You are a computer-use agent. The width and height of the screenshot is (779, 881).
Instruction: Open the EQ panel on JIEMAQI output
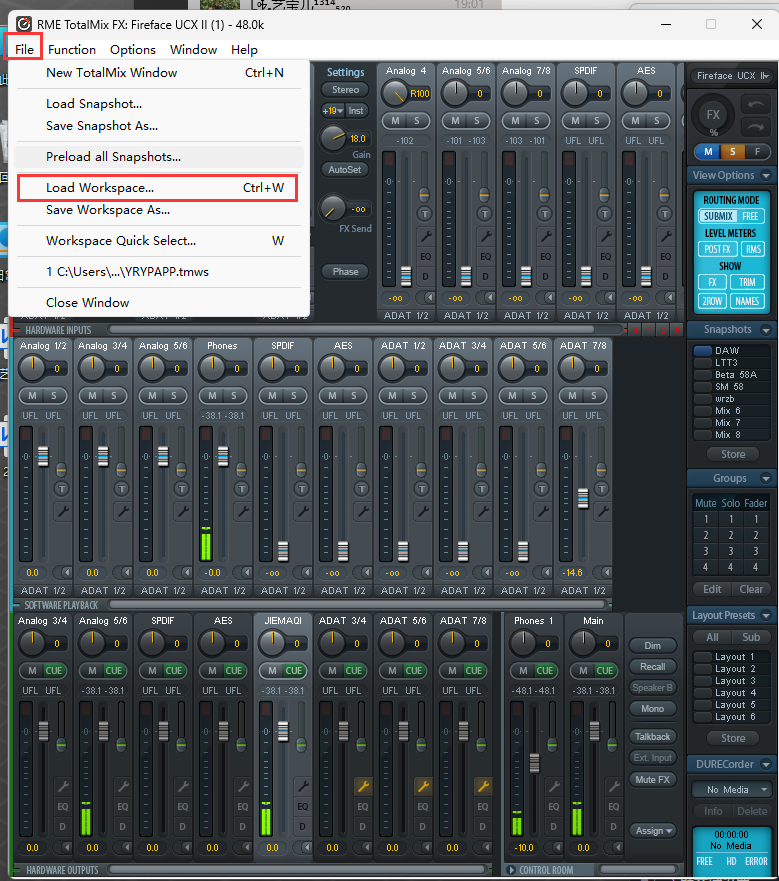tap(302, 806)
